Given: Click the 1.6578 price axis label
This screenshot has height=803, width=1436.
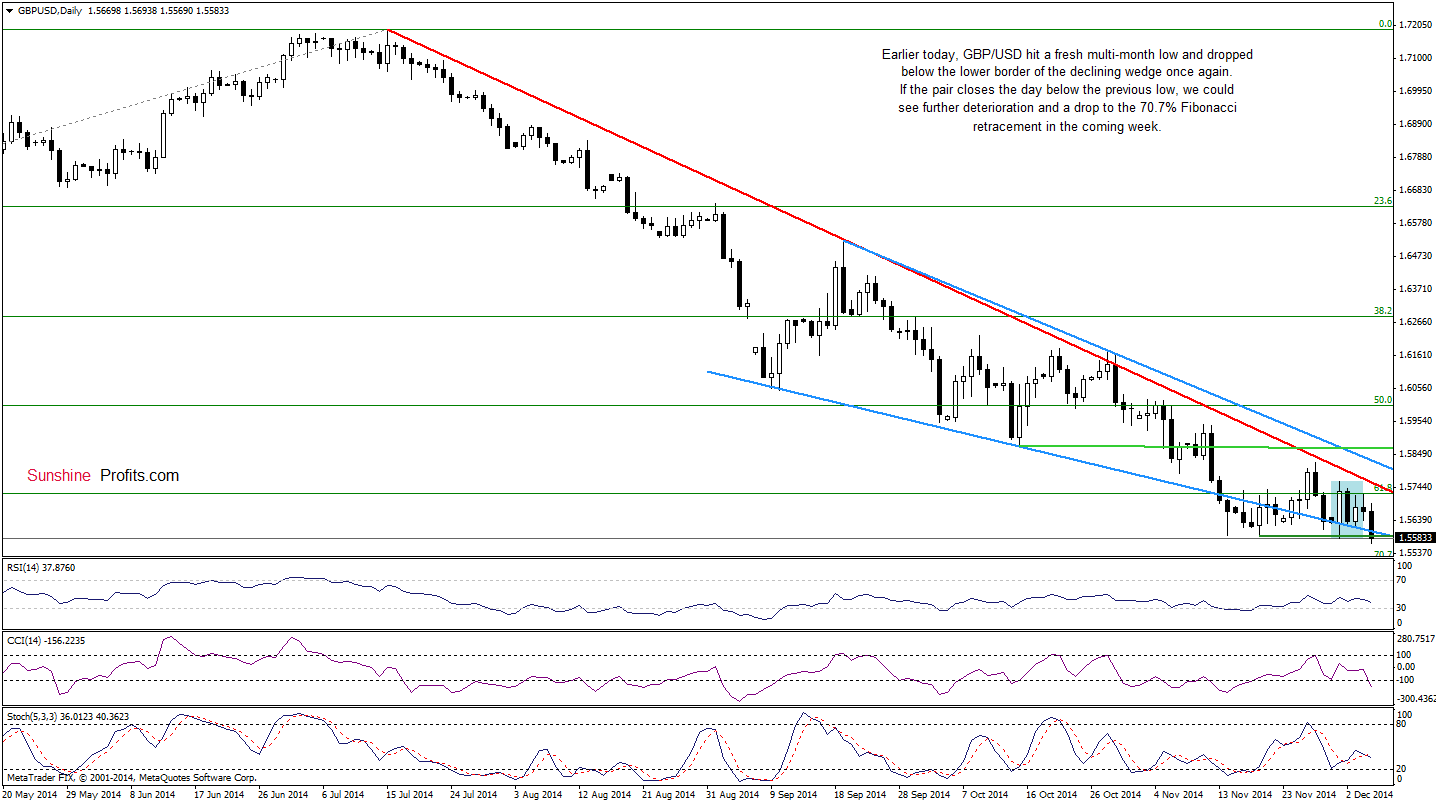Looking at the screenshot, I should coord(1415,222).
